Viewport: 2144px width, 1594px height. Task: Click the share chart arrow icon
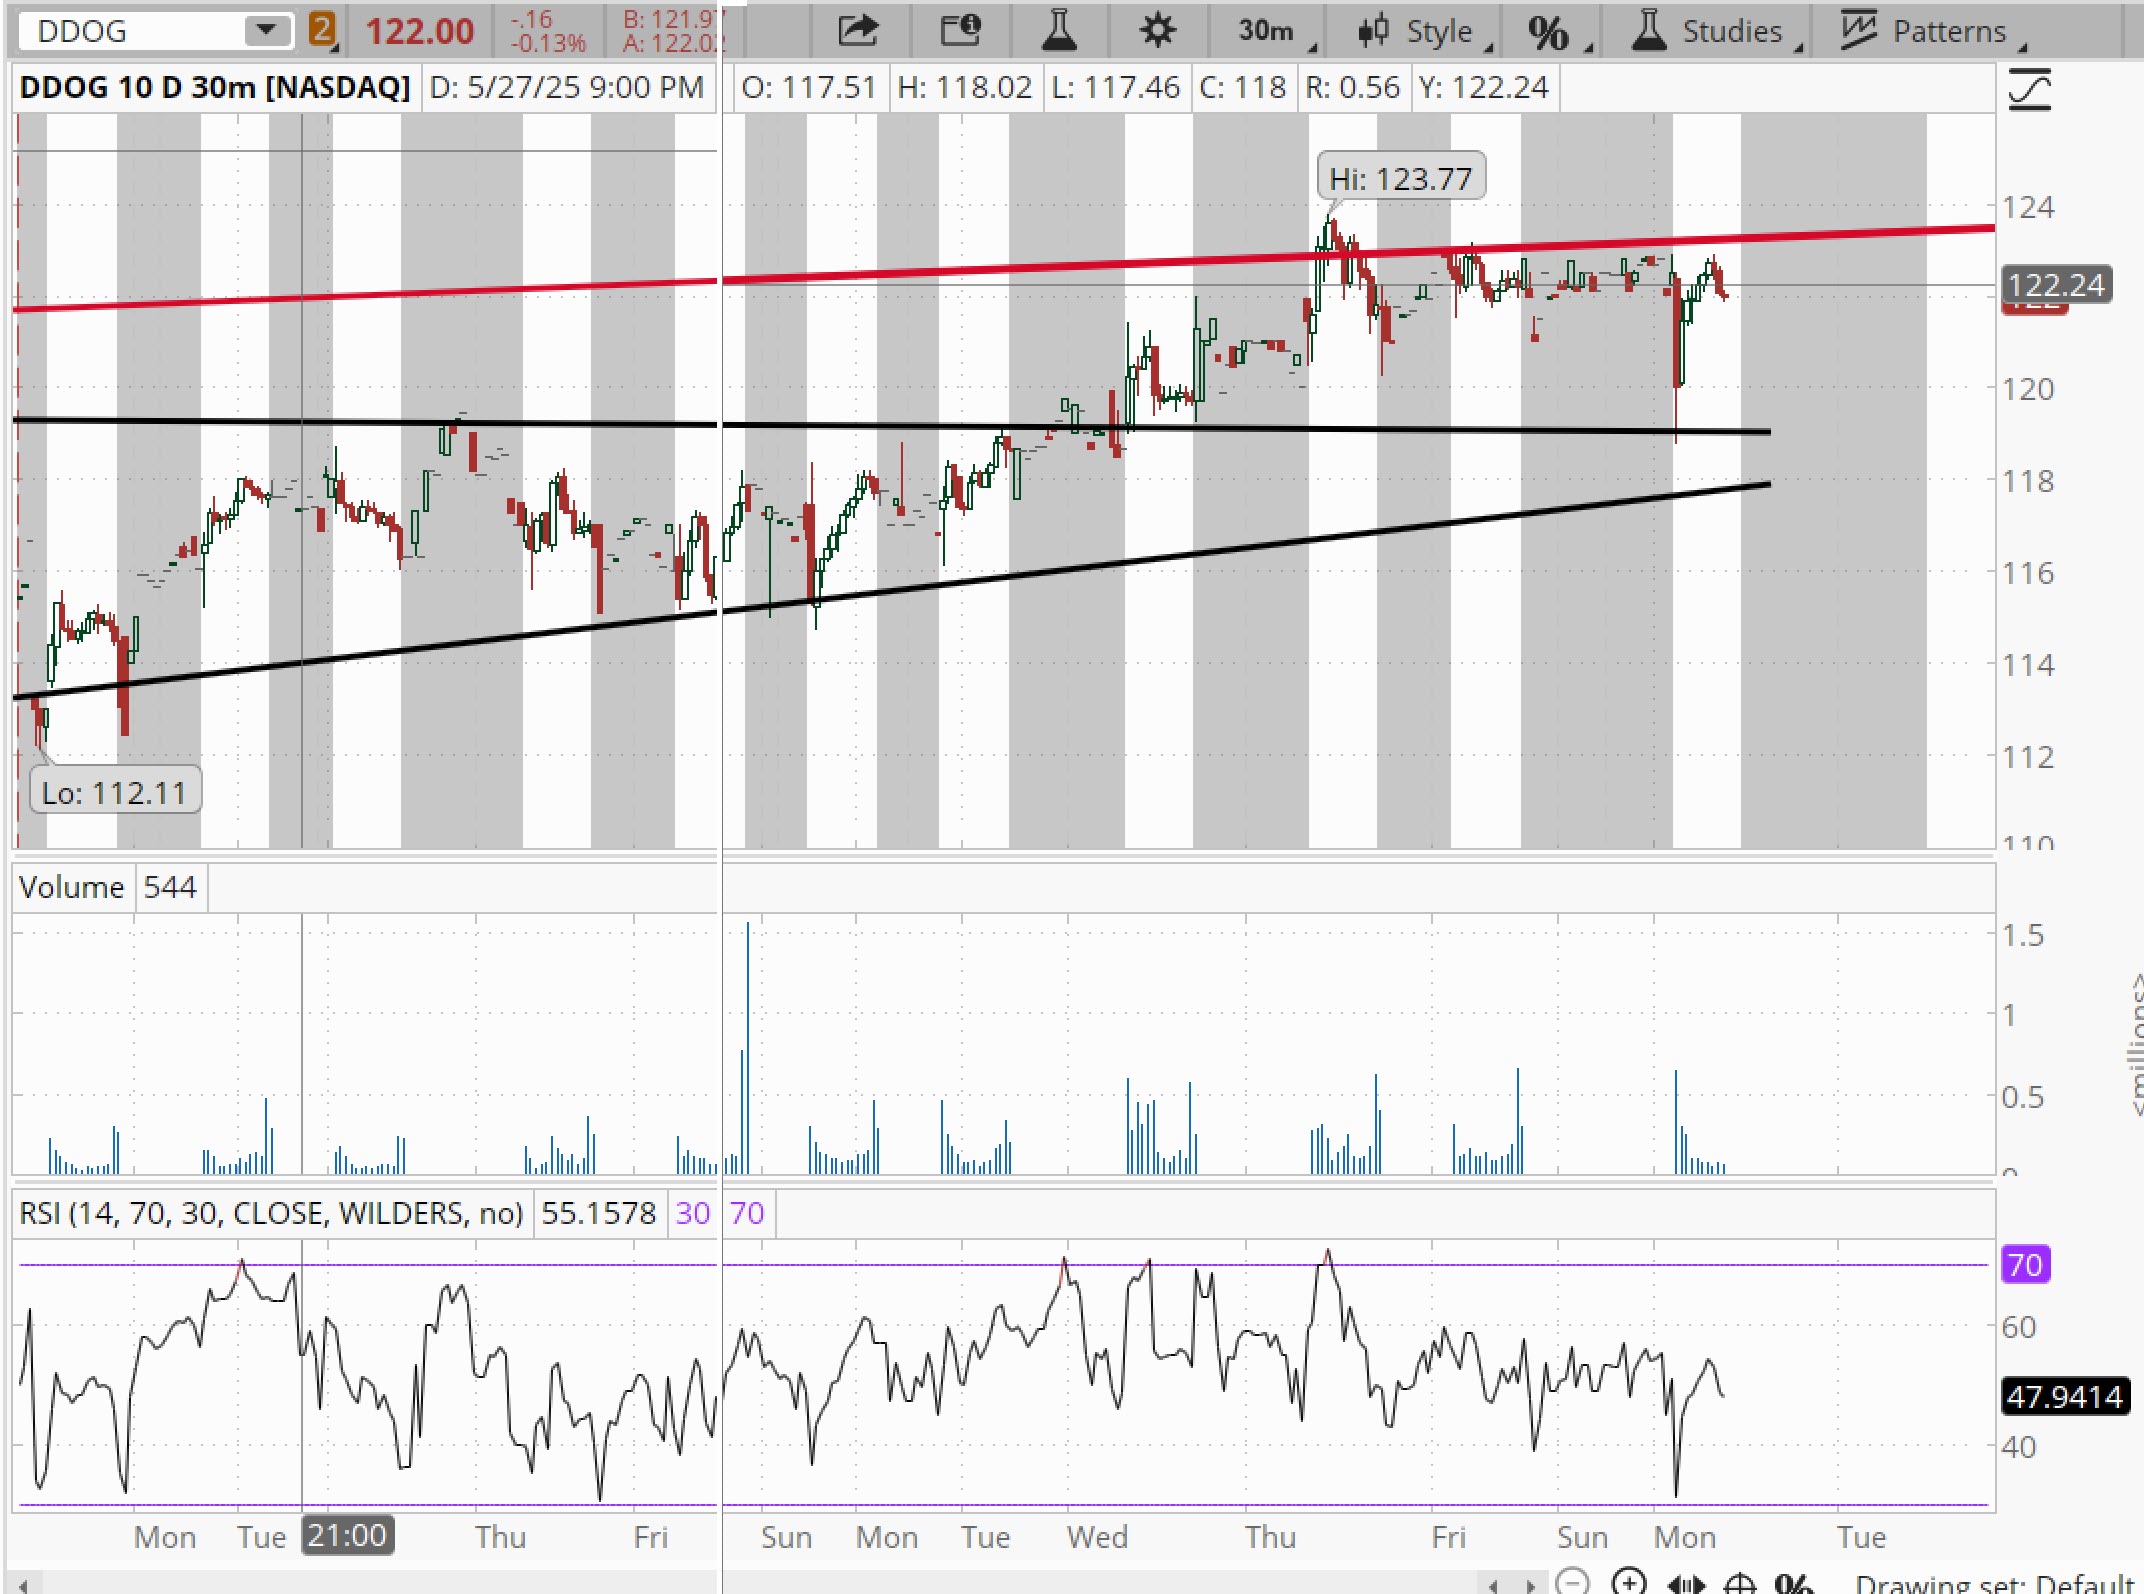click(857, 31)
